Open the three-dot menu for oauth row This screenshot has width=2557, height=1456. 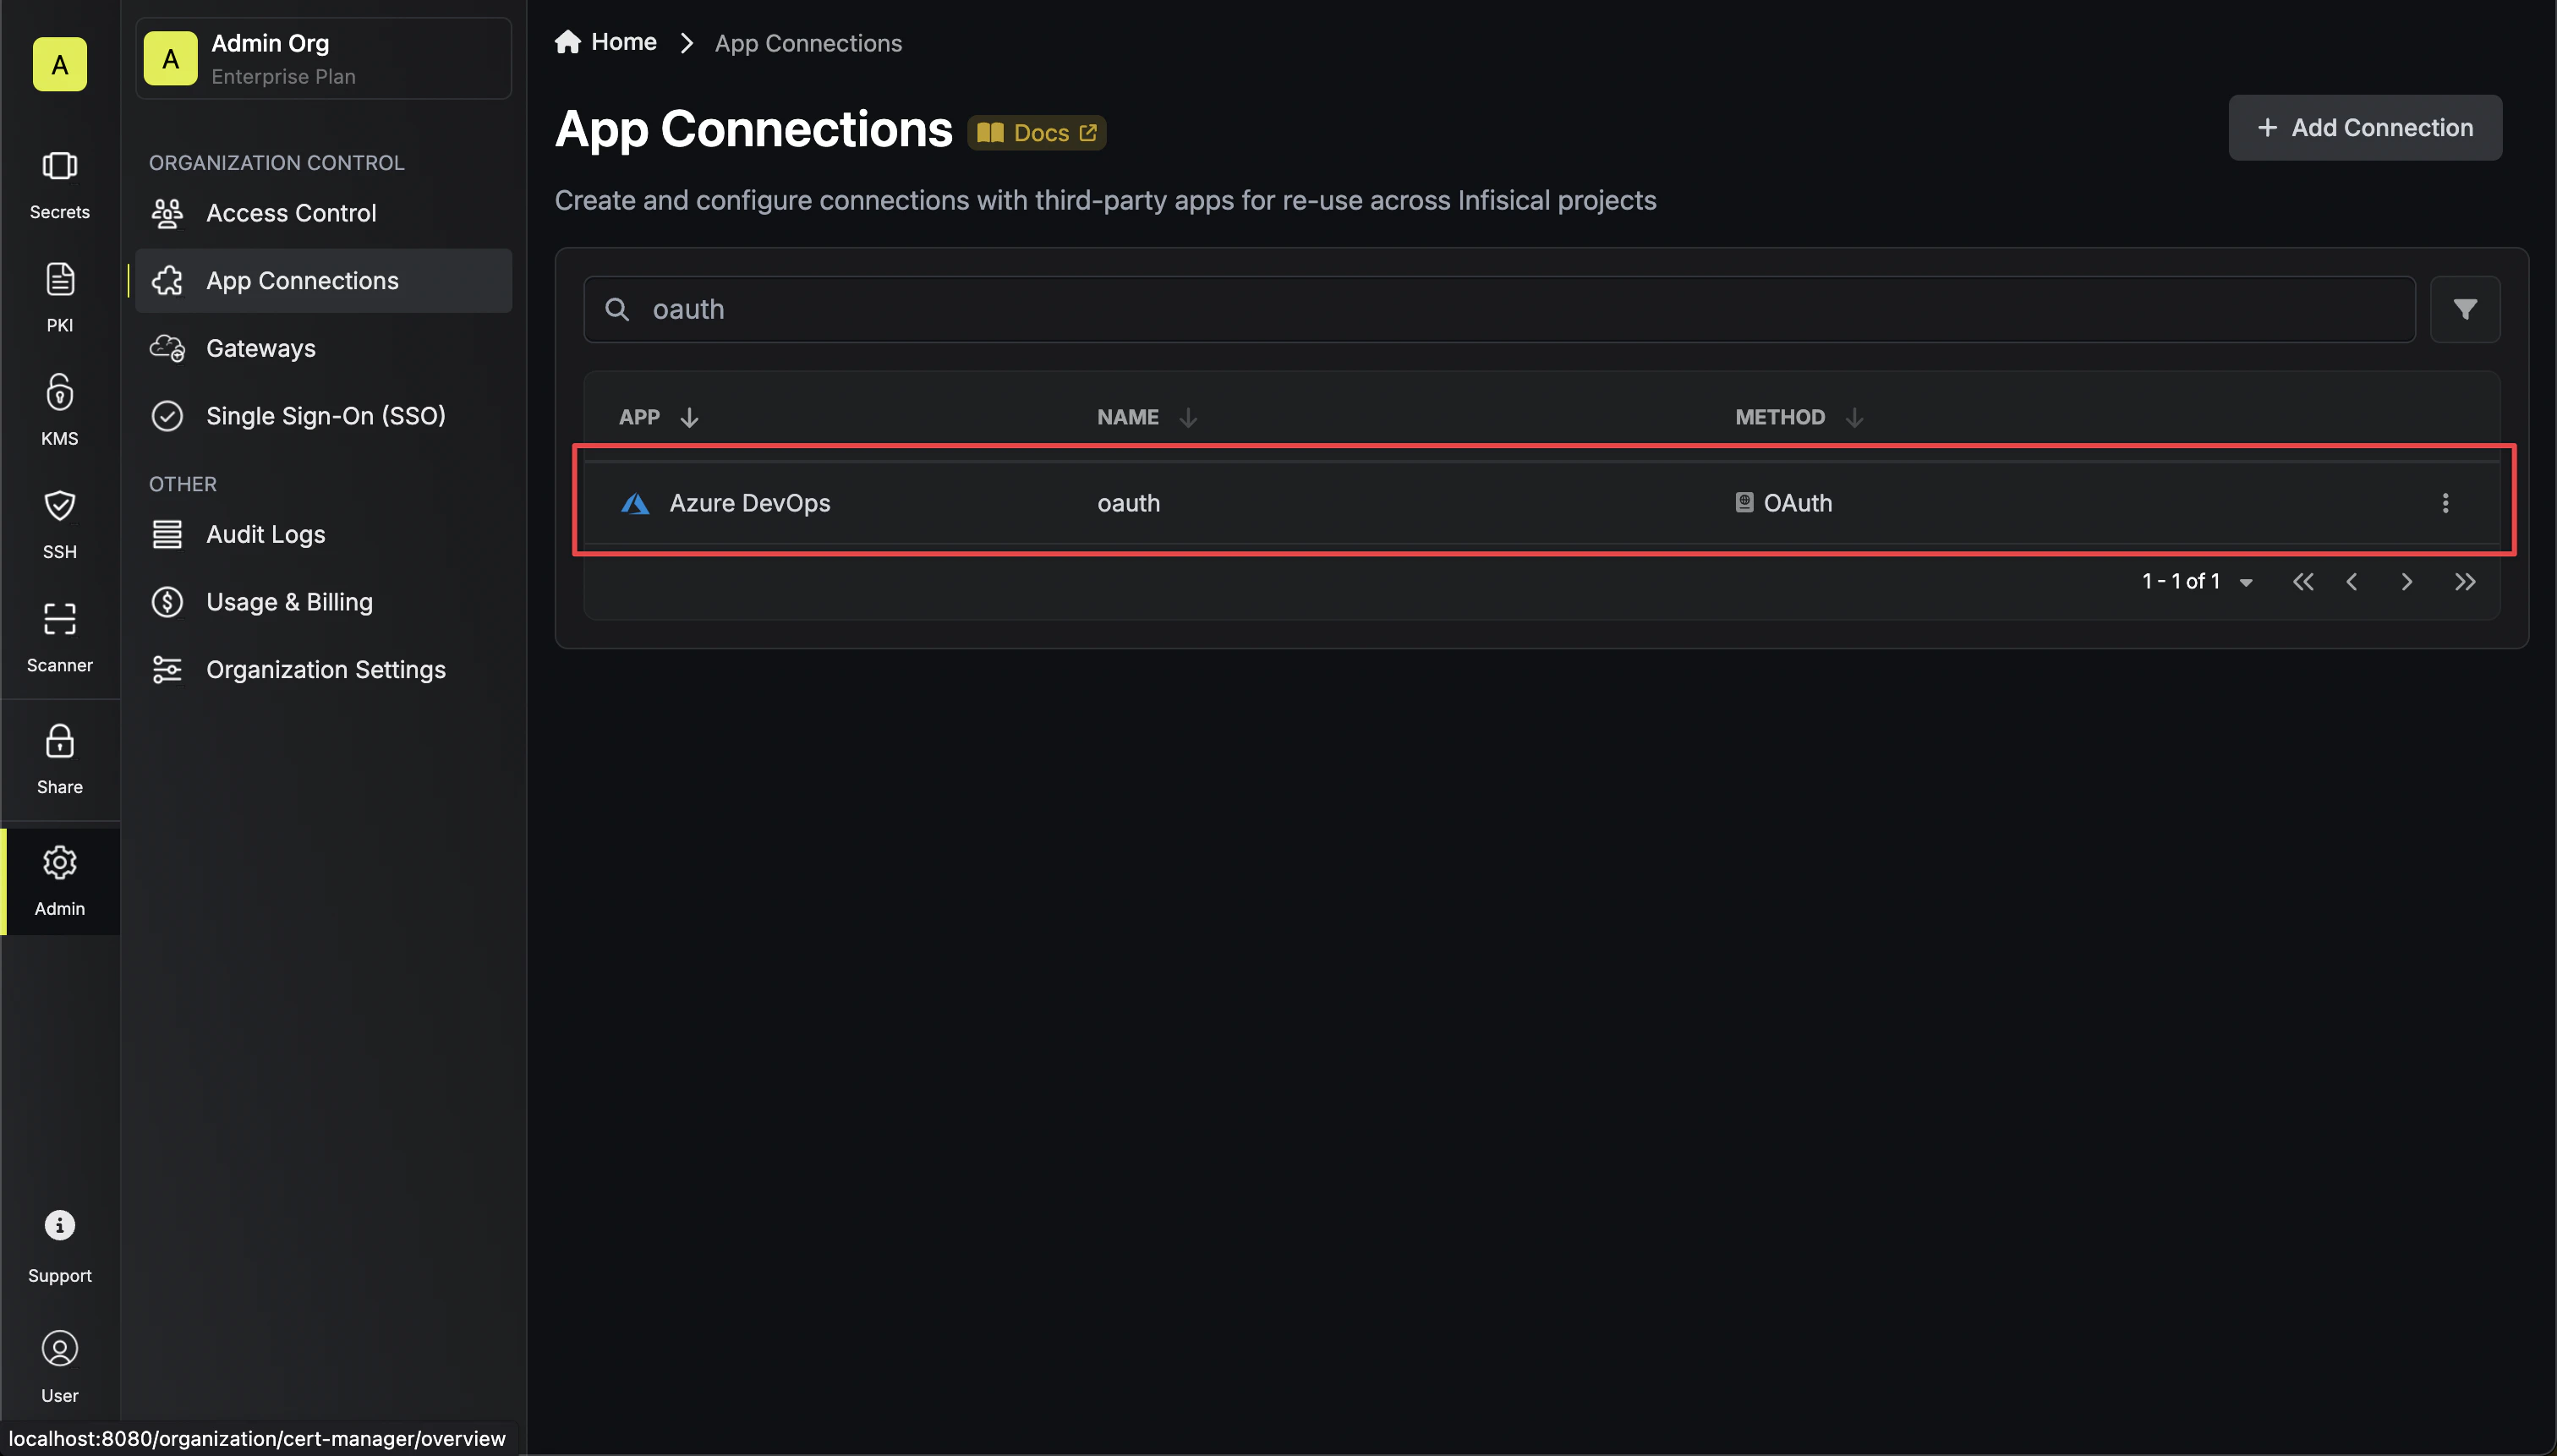click(2445, 503)
